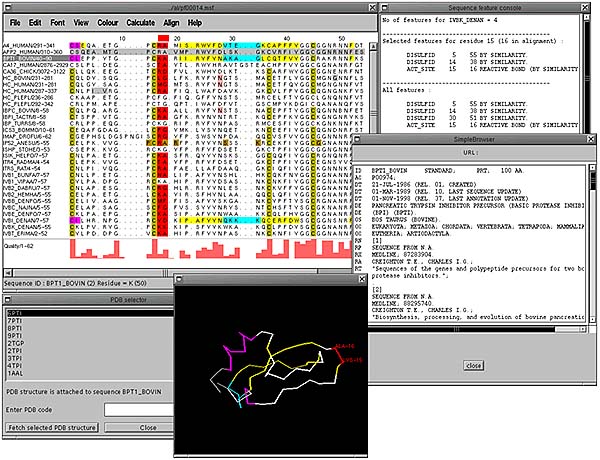Open the Font menu
The height and width of the screenshot is (460, 600).
[x=59, y=21]
